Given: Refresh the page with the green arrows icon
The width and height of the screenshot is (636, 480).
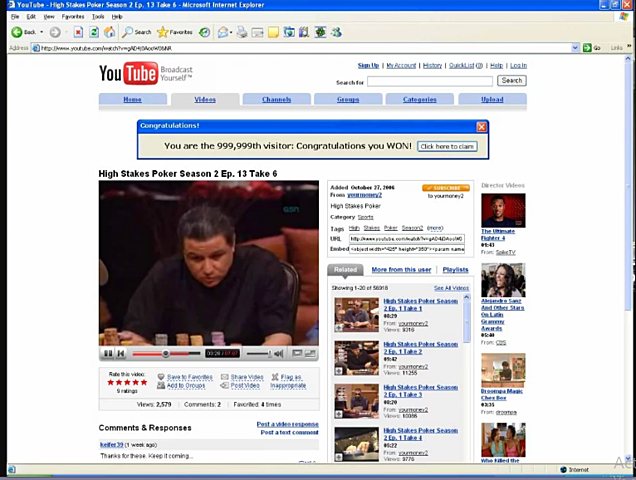Looking at the screenshot, I should pos(94,32).
